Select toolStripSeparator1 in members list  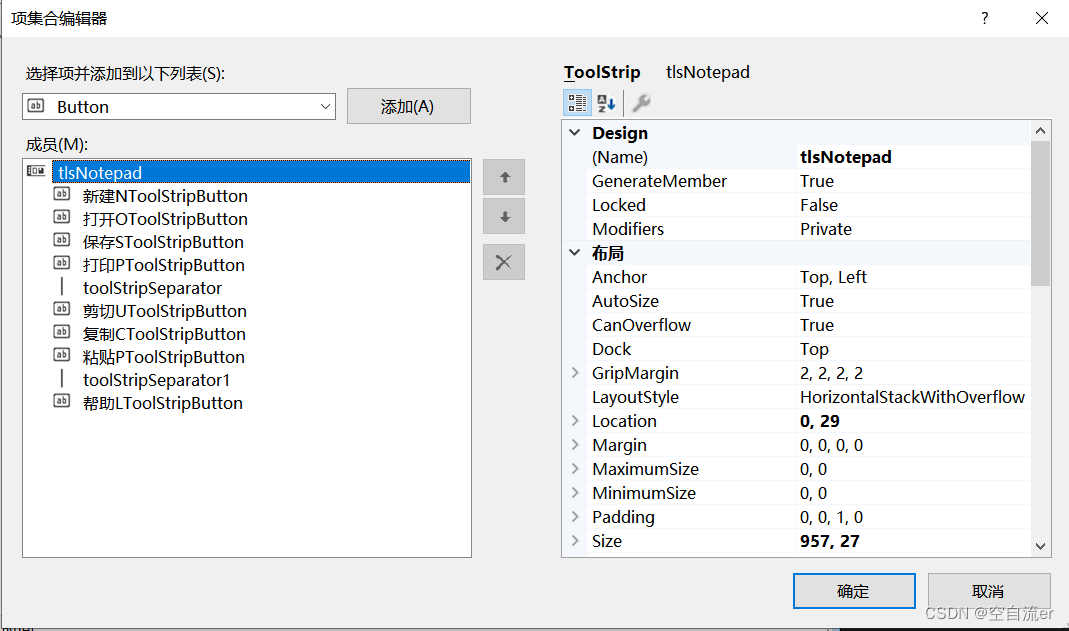click(x=156, y=380)
